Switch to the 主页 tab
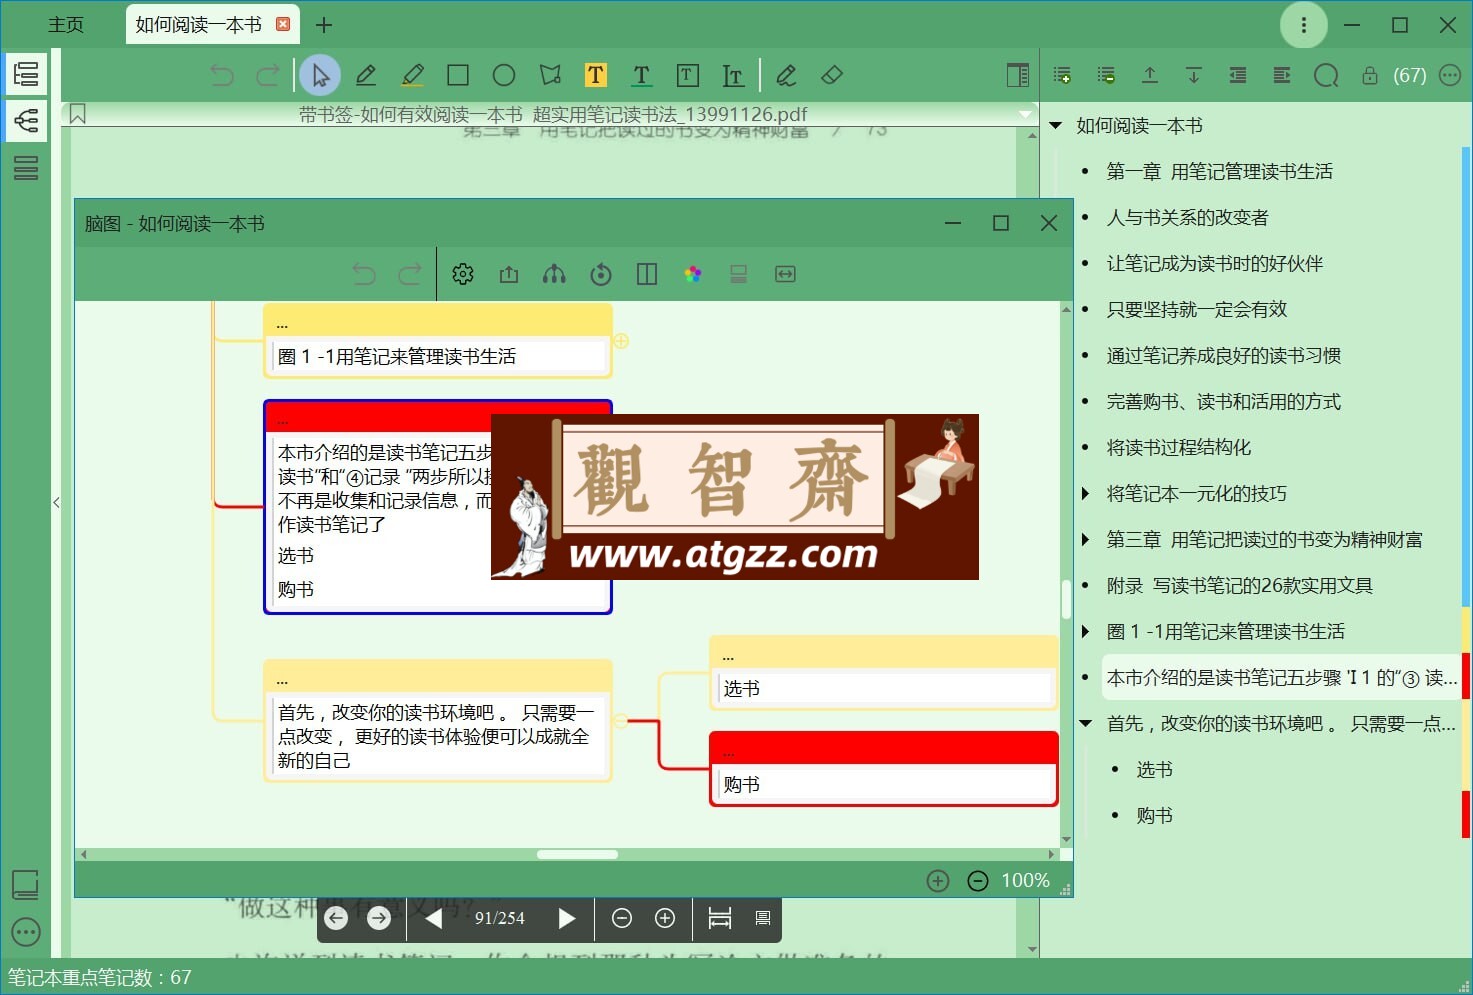 coord(66,25)
